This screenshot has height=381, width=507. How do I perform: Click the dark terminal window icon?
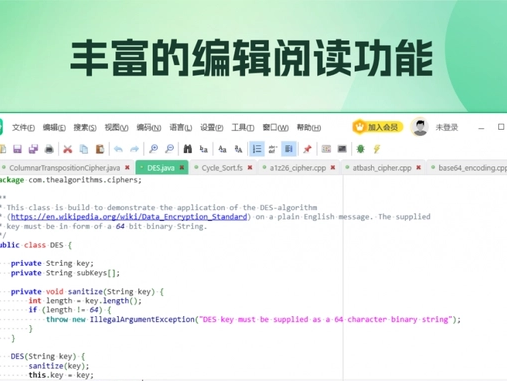tap(342, 149)
